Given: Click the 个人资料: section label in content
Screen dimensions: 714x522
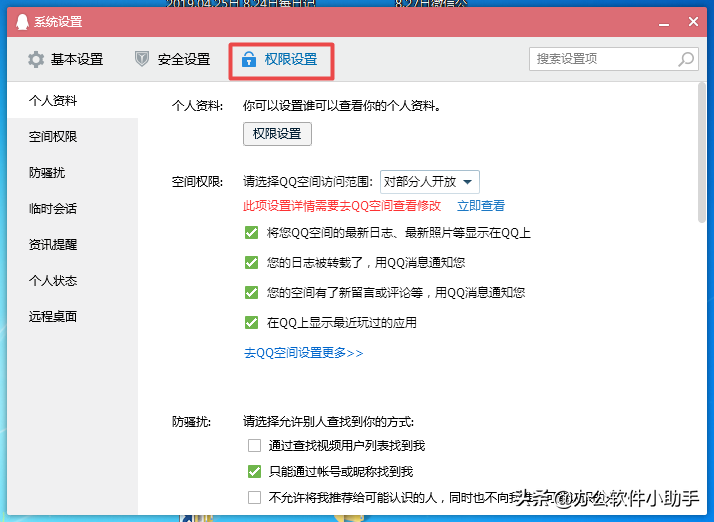Looking at the screenshot, I should point(197,106).
